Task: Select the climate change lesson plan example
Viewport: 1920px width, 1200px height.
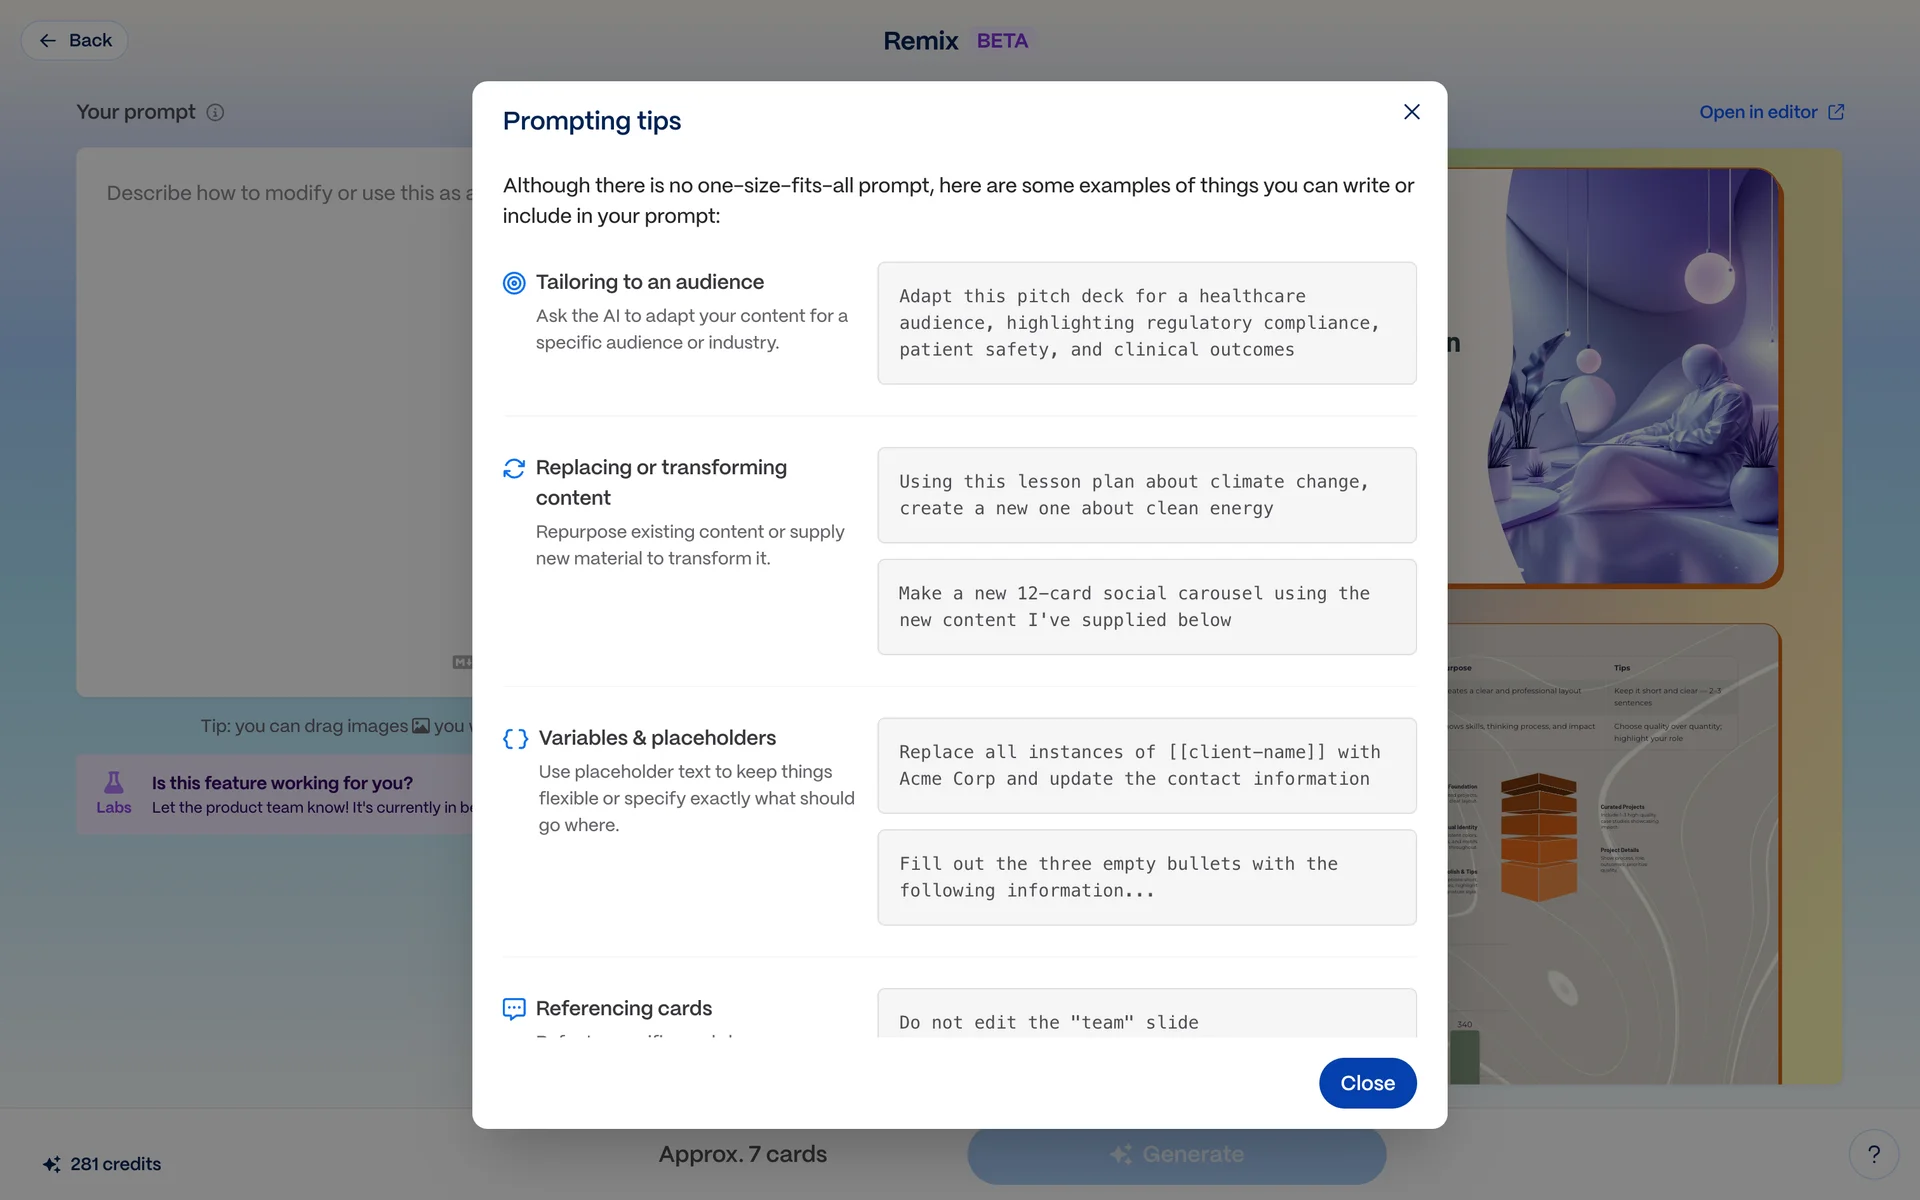Action: point(1146,495)
